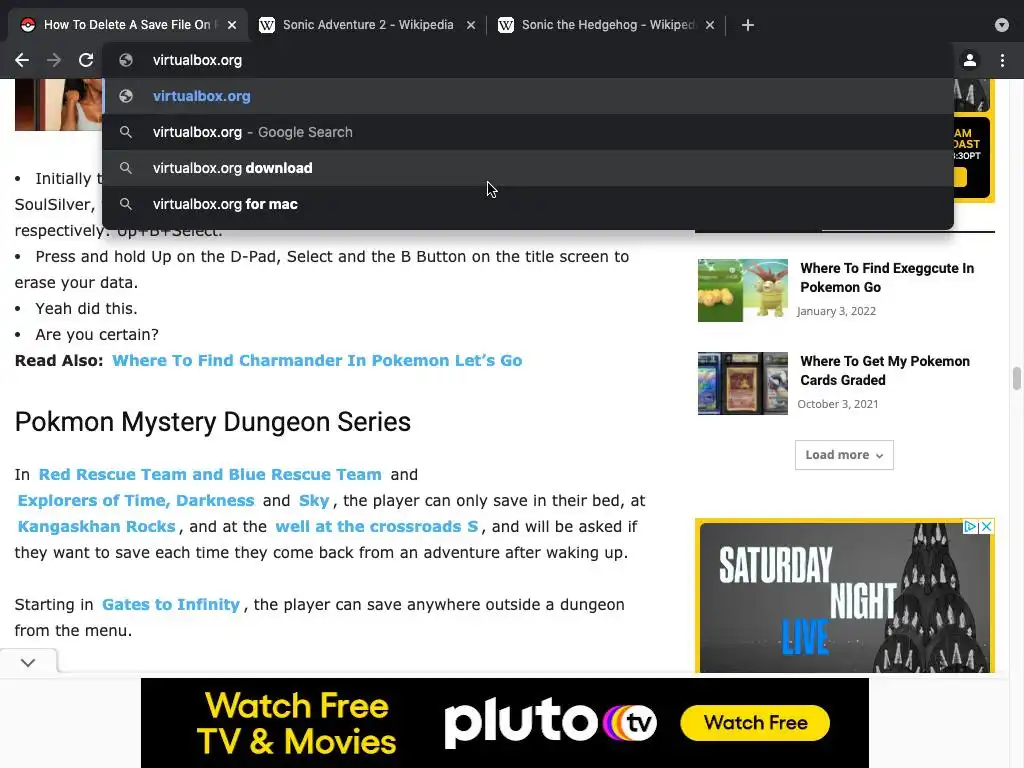The image size is (1024, 768).
Task: Close the Sonic Adventure 2 Wikipedia tab
Action: [x=471, y=25]
